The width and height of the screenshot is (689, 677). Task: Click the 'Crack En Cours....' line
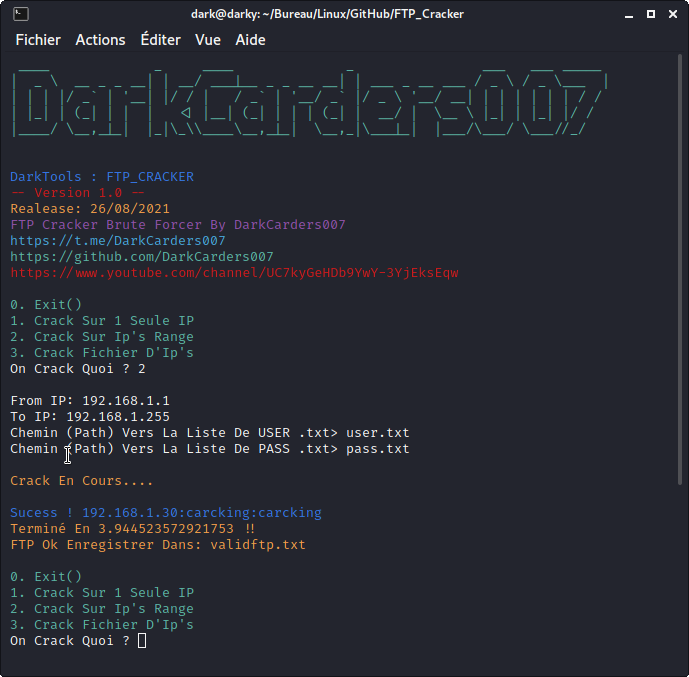pos(82,481)
